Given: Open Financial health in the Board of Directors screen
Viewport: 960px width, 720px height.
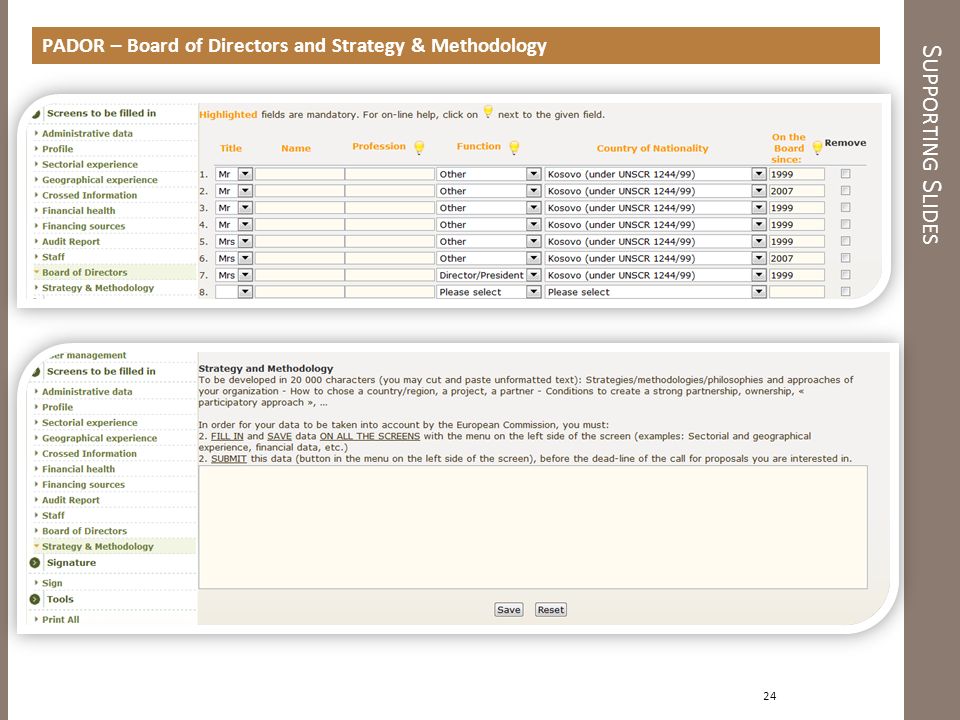Looking at the screenshot, I should [x=78, y=211].
